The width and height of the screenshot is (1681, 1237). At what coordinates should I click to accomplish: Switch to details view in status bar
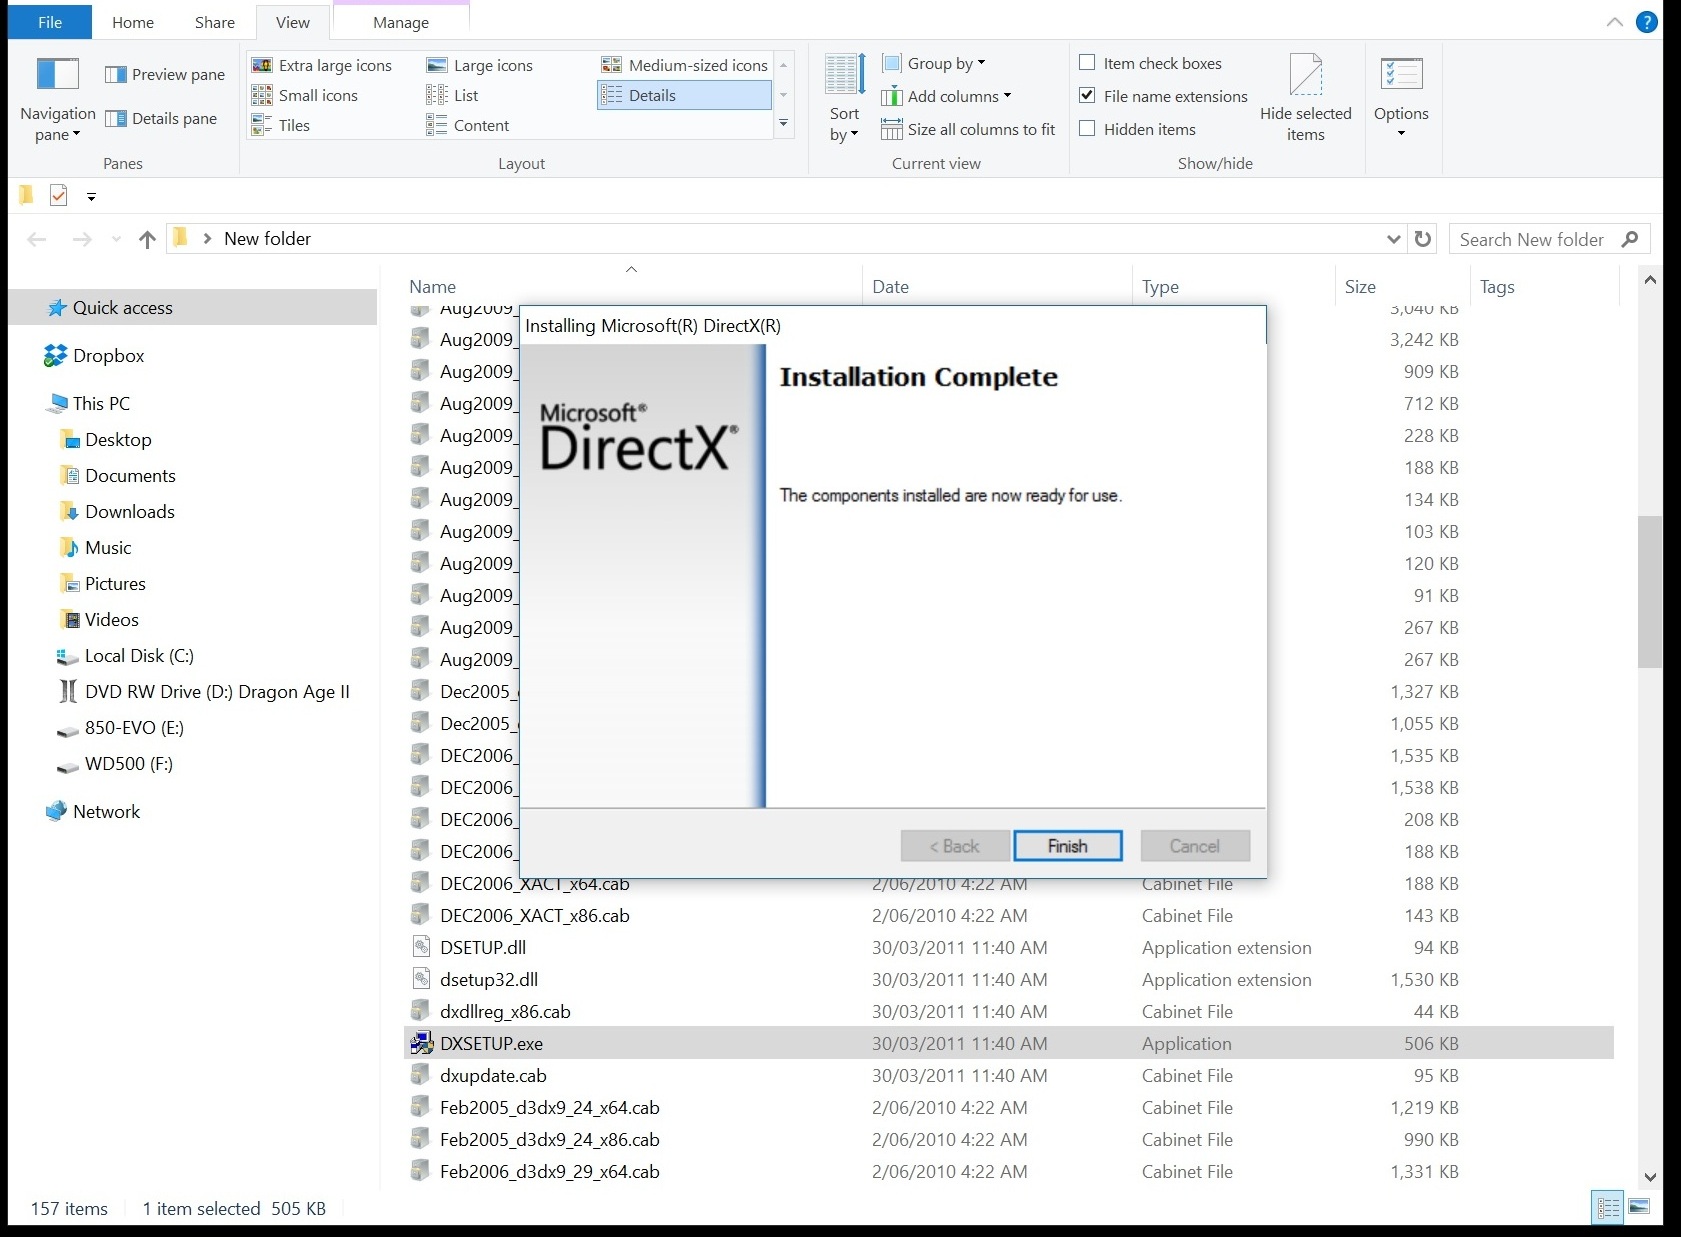click(x=1608, y=1207)
